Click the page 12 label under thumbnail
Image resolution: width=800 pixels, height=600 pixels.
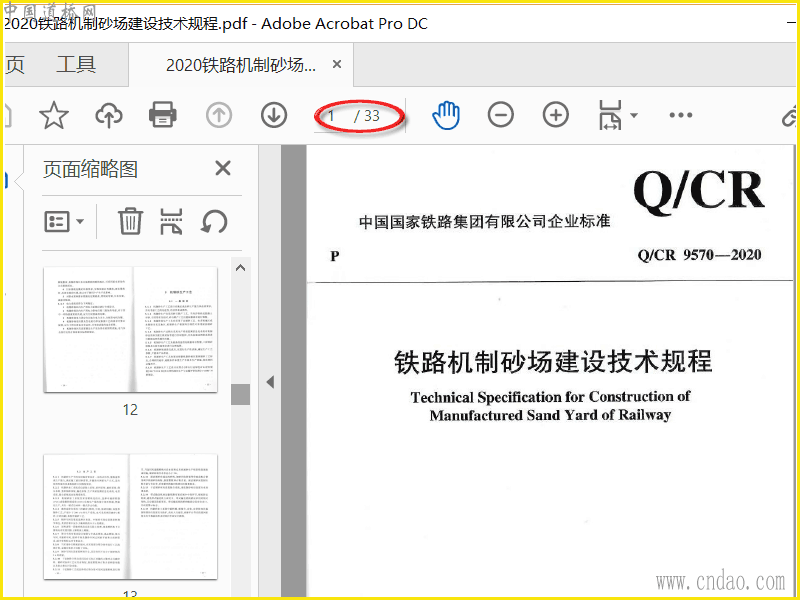[130, 410]
